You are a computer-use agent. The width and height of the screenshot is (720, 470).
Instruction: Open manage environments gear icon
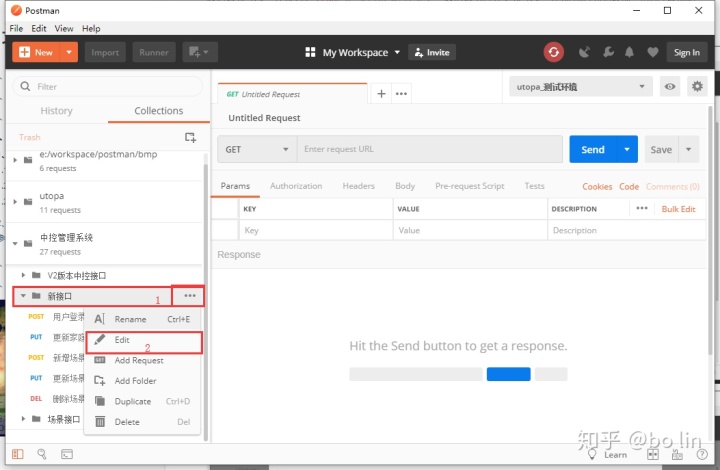697,86
